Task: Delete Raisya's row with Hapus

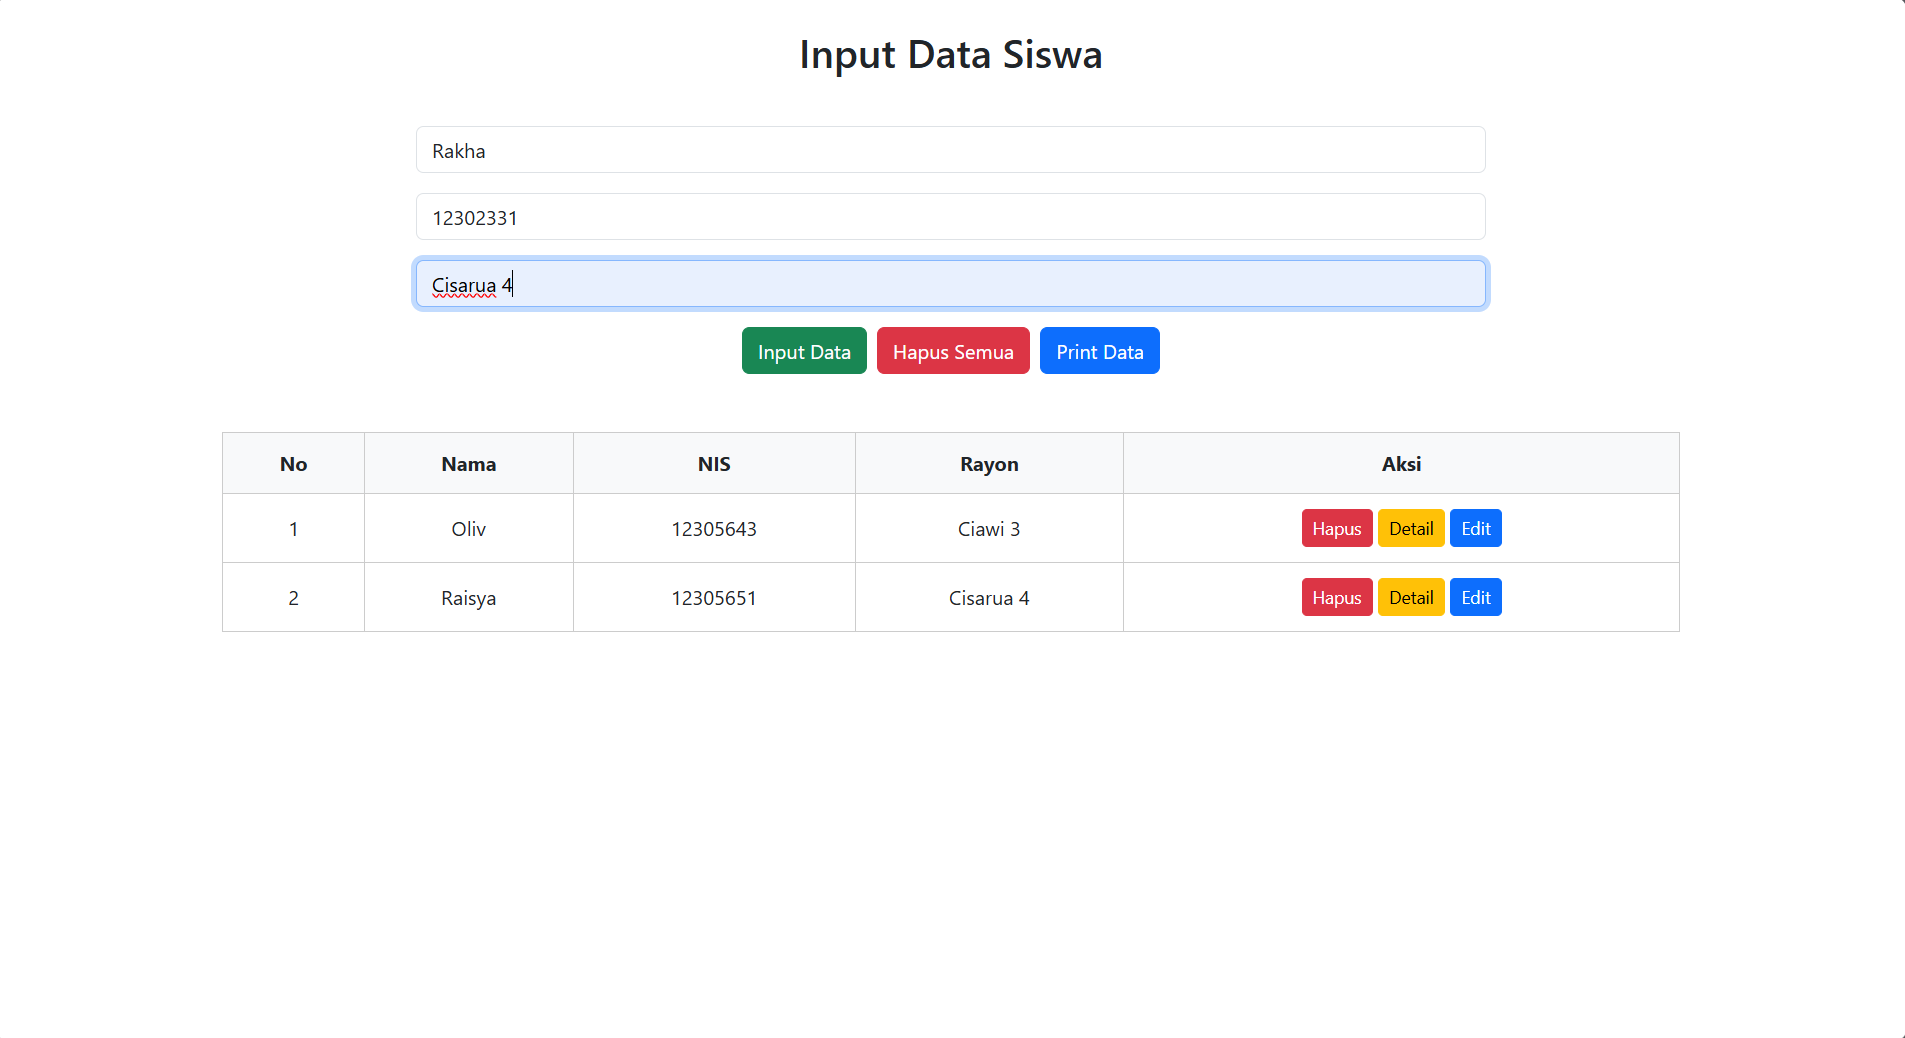Action: 1336,598
